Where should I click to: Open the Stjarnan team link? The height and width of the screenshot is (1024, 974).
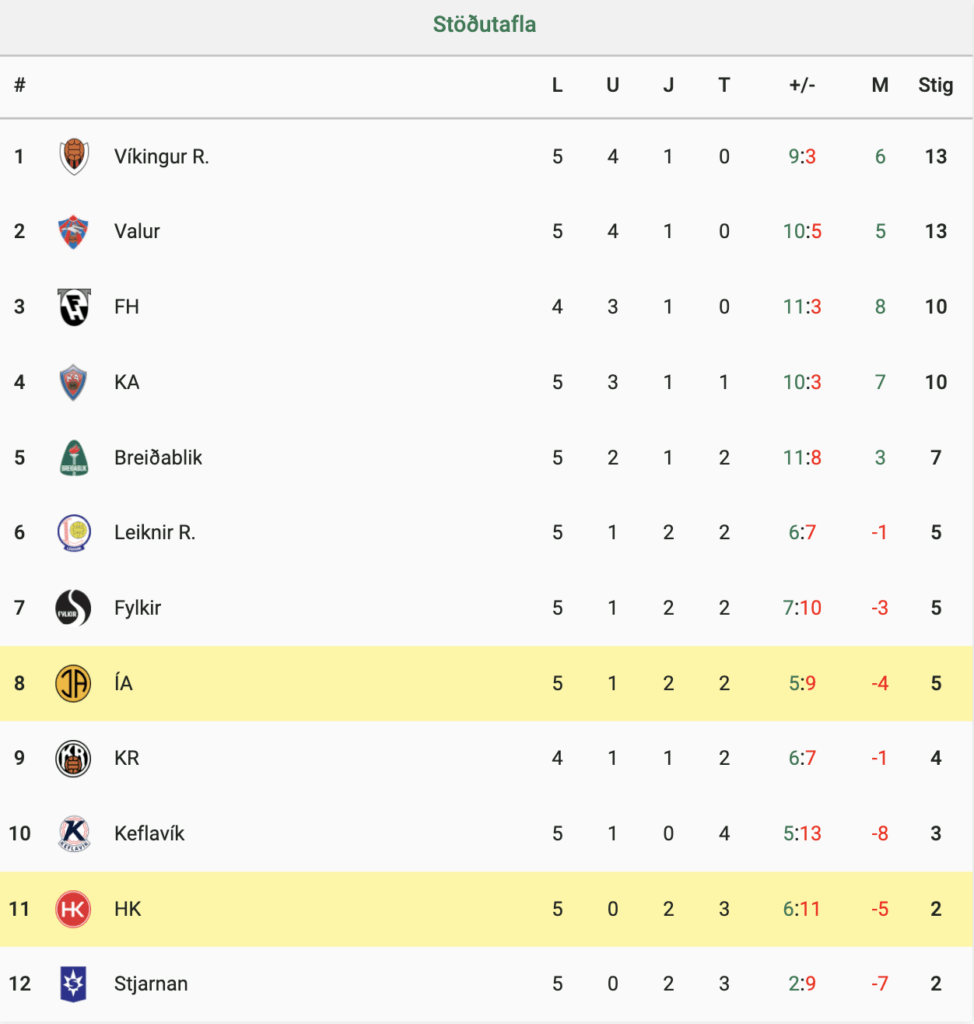(151, 984)
